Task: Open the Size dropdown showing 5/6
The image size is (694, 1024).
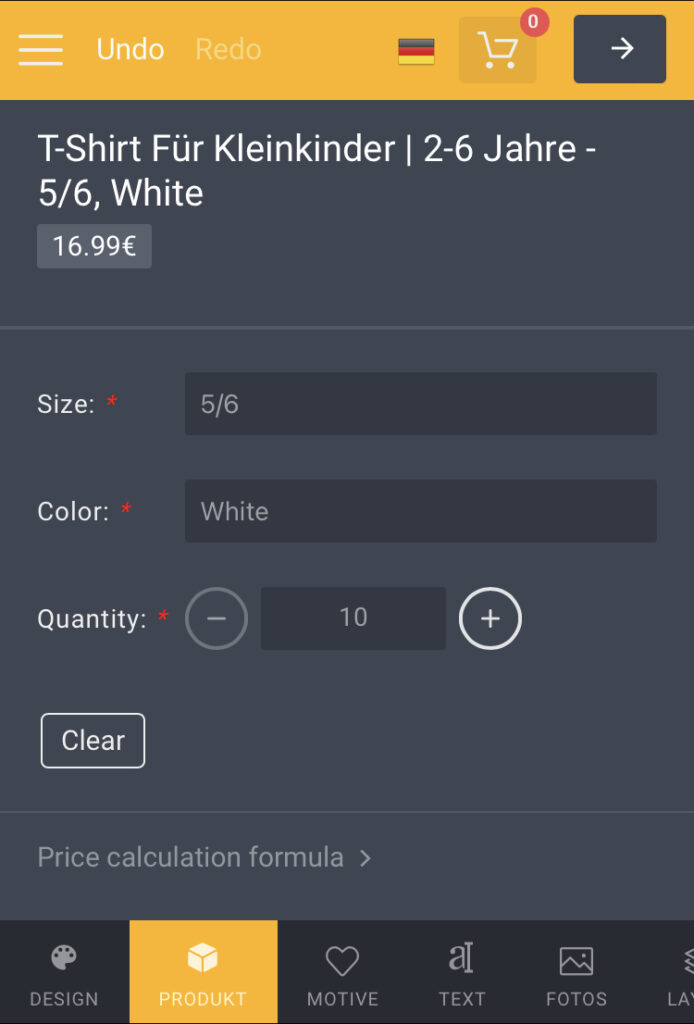Action: point(420,404)
